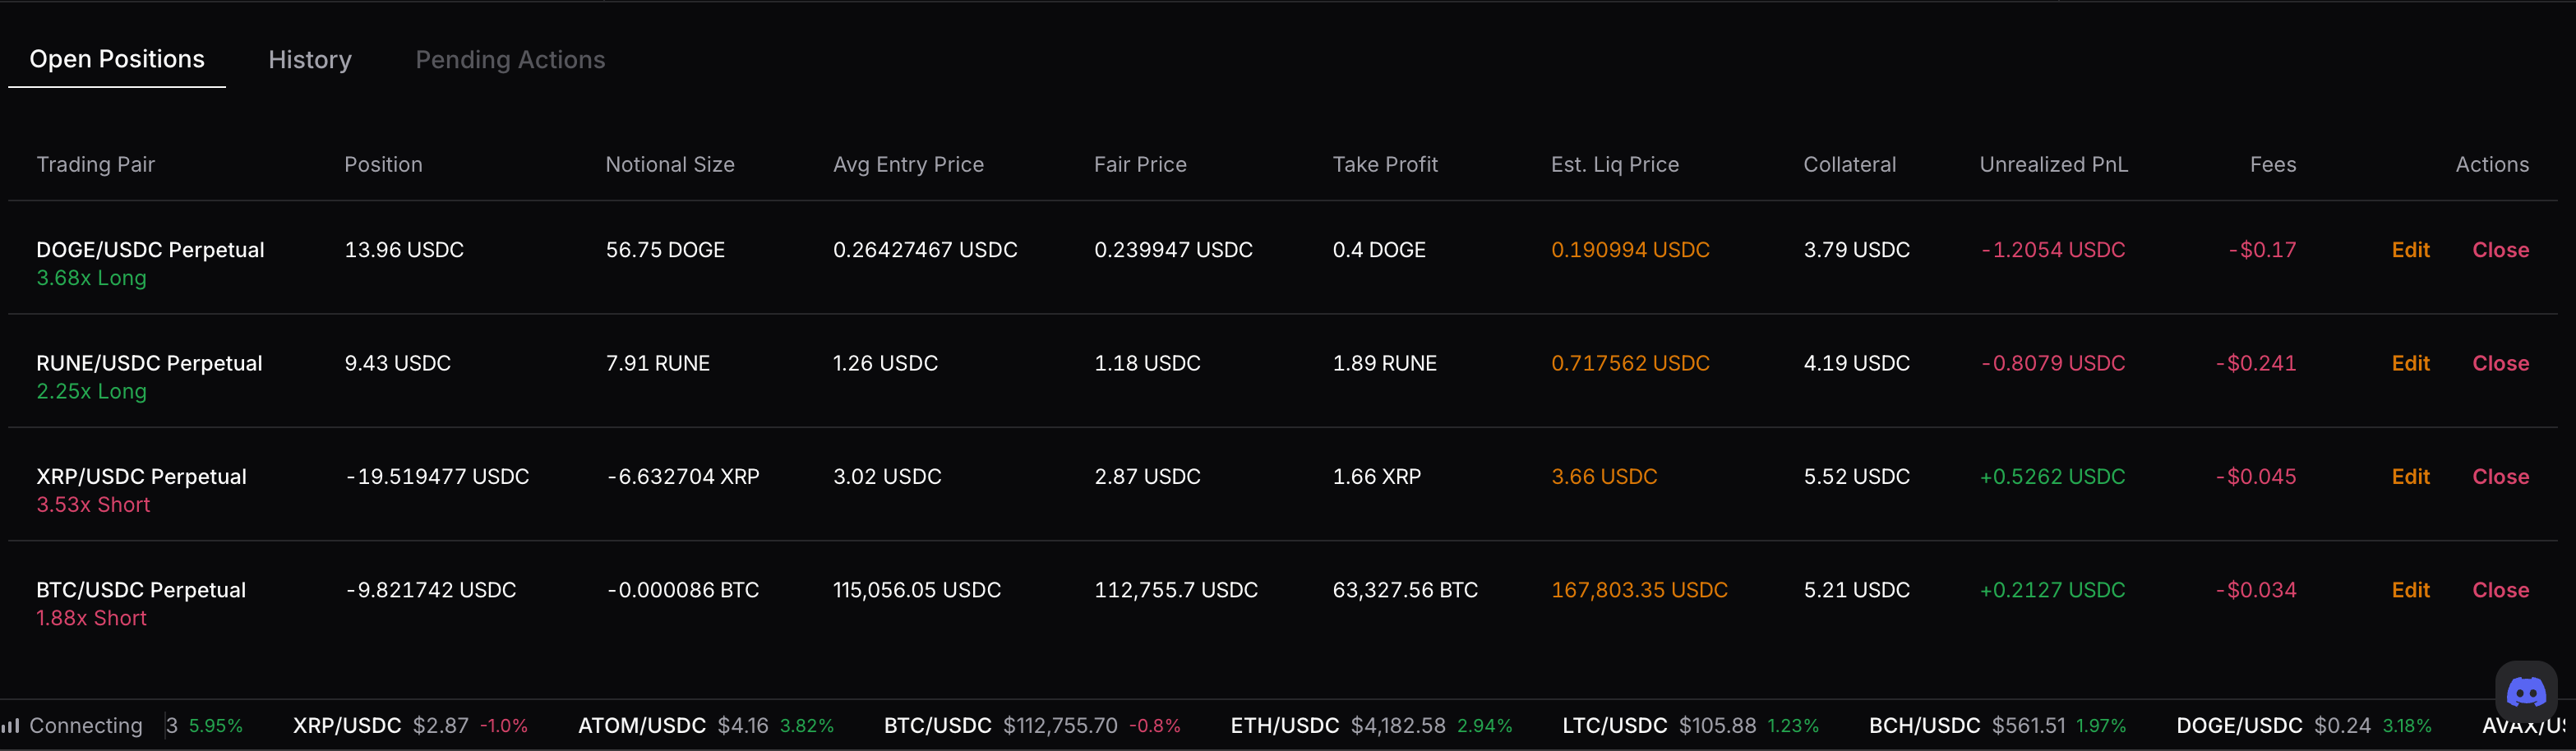Click the connection signal bars icon
This screenshot has height=751, width=2576.
[11, 725]
